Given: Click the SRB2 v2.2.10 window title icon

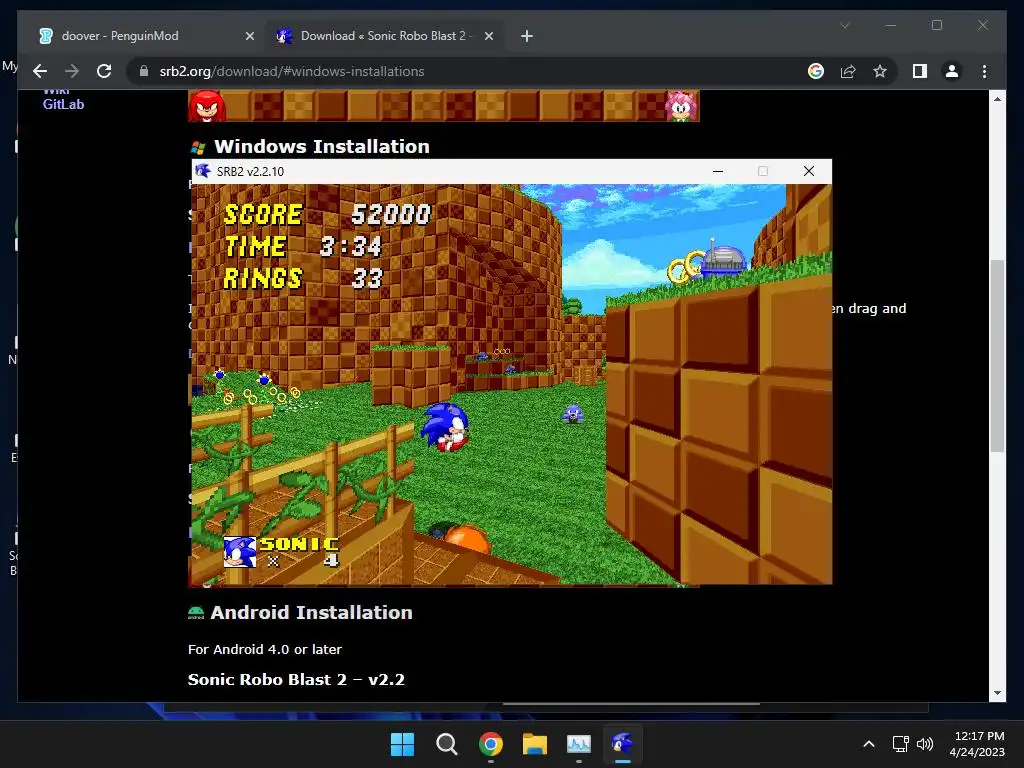Looking at the screenshot, I should tap(203, 171).
